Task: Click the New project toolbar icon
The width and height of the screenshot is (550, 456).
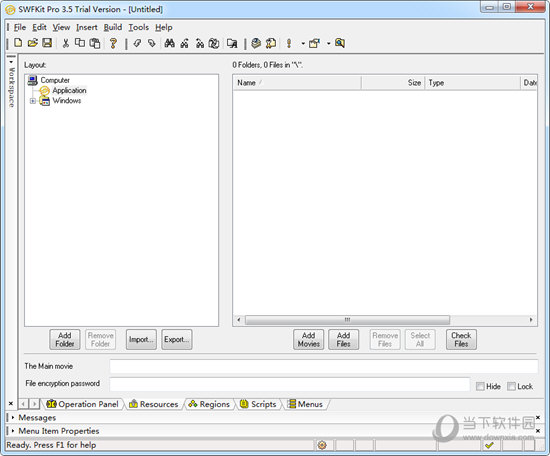Action: tap(18, 43)
